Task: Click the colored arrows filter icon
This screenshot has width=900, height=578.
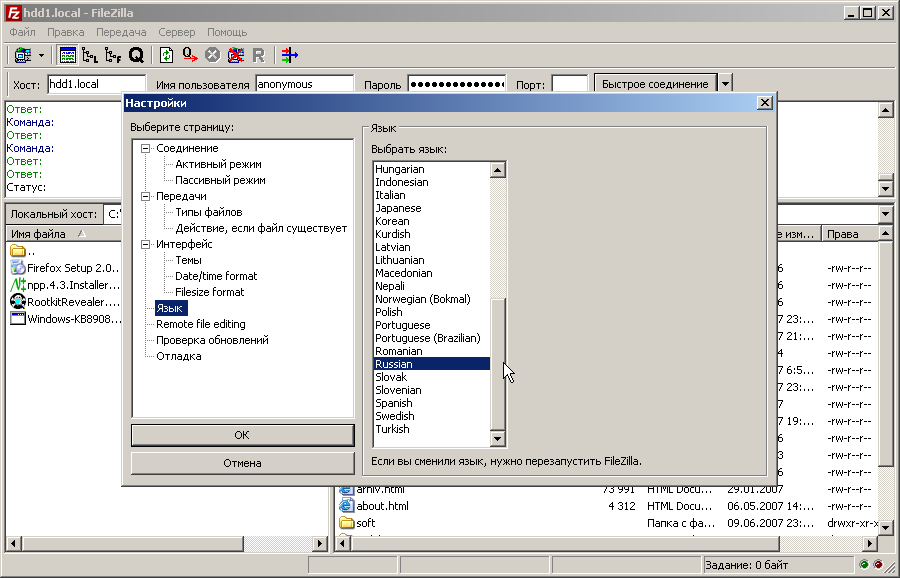Action: (289, 55)
